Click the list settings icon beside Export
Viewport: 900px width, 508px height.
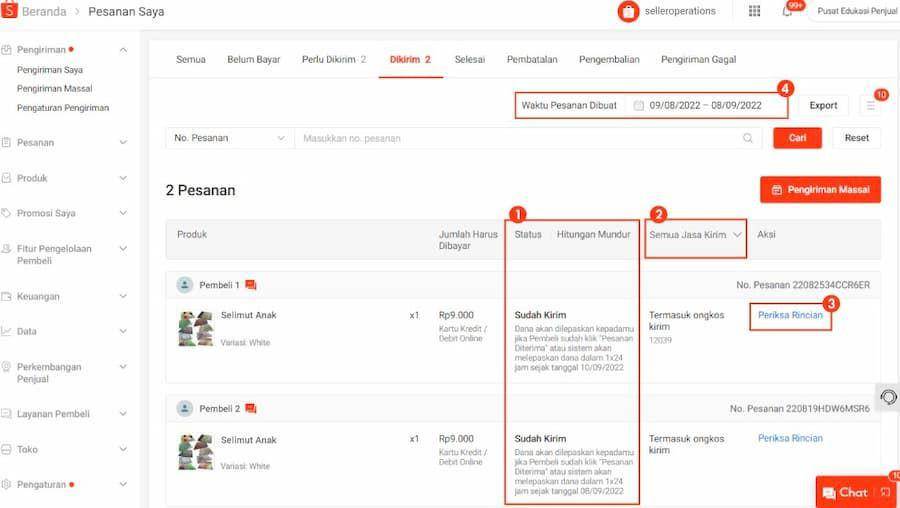click(x=870, y=106)
